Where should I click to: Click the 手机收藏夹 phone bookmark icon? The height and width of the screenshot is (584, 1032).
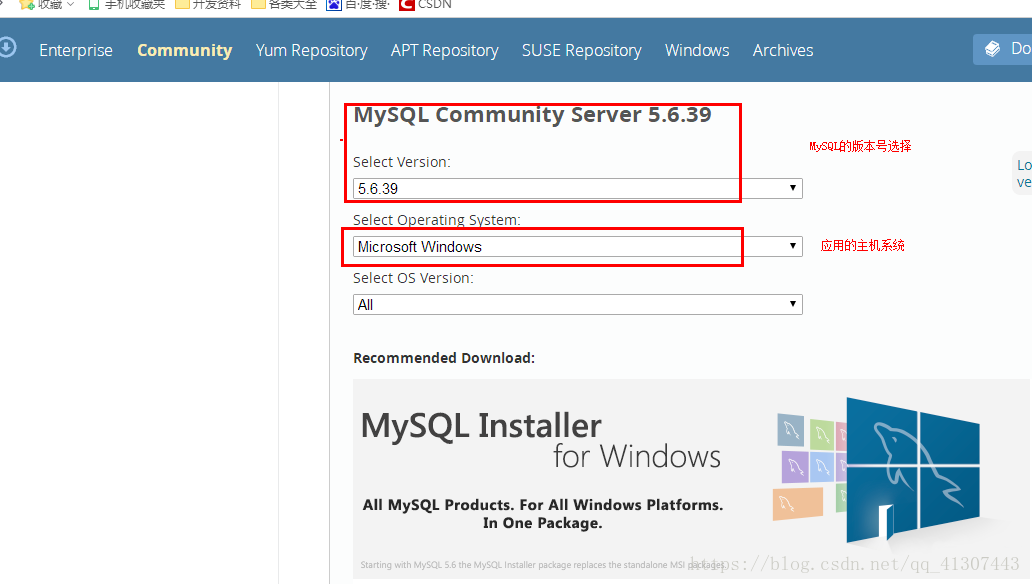click(94, 5)
